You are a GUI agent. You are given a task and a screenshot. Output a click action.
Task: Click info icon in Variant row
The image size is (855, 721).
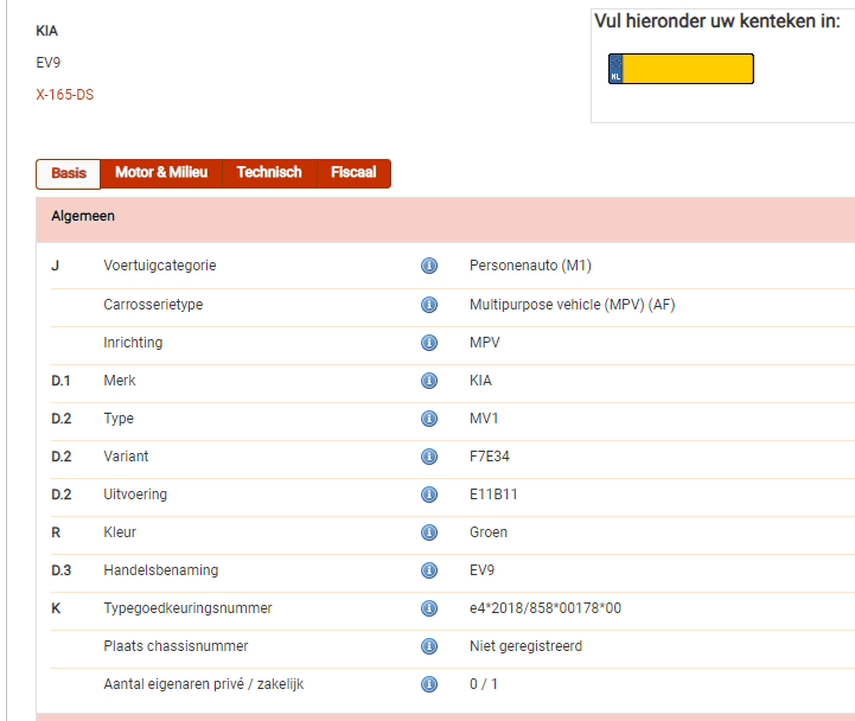point(429,456)
